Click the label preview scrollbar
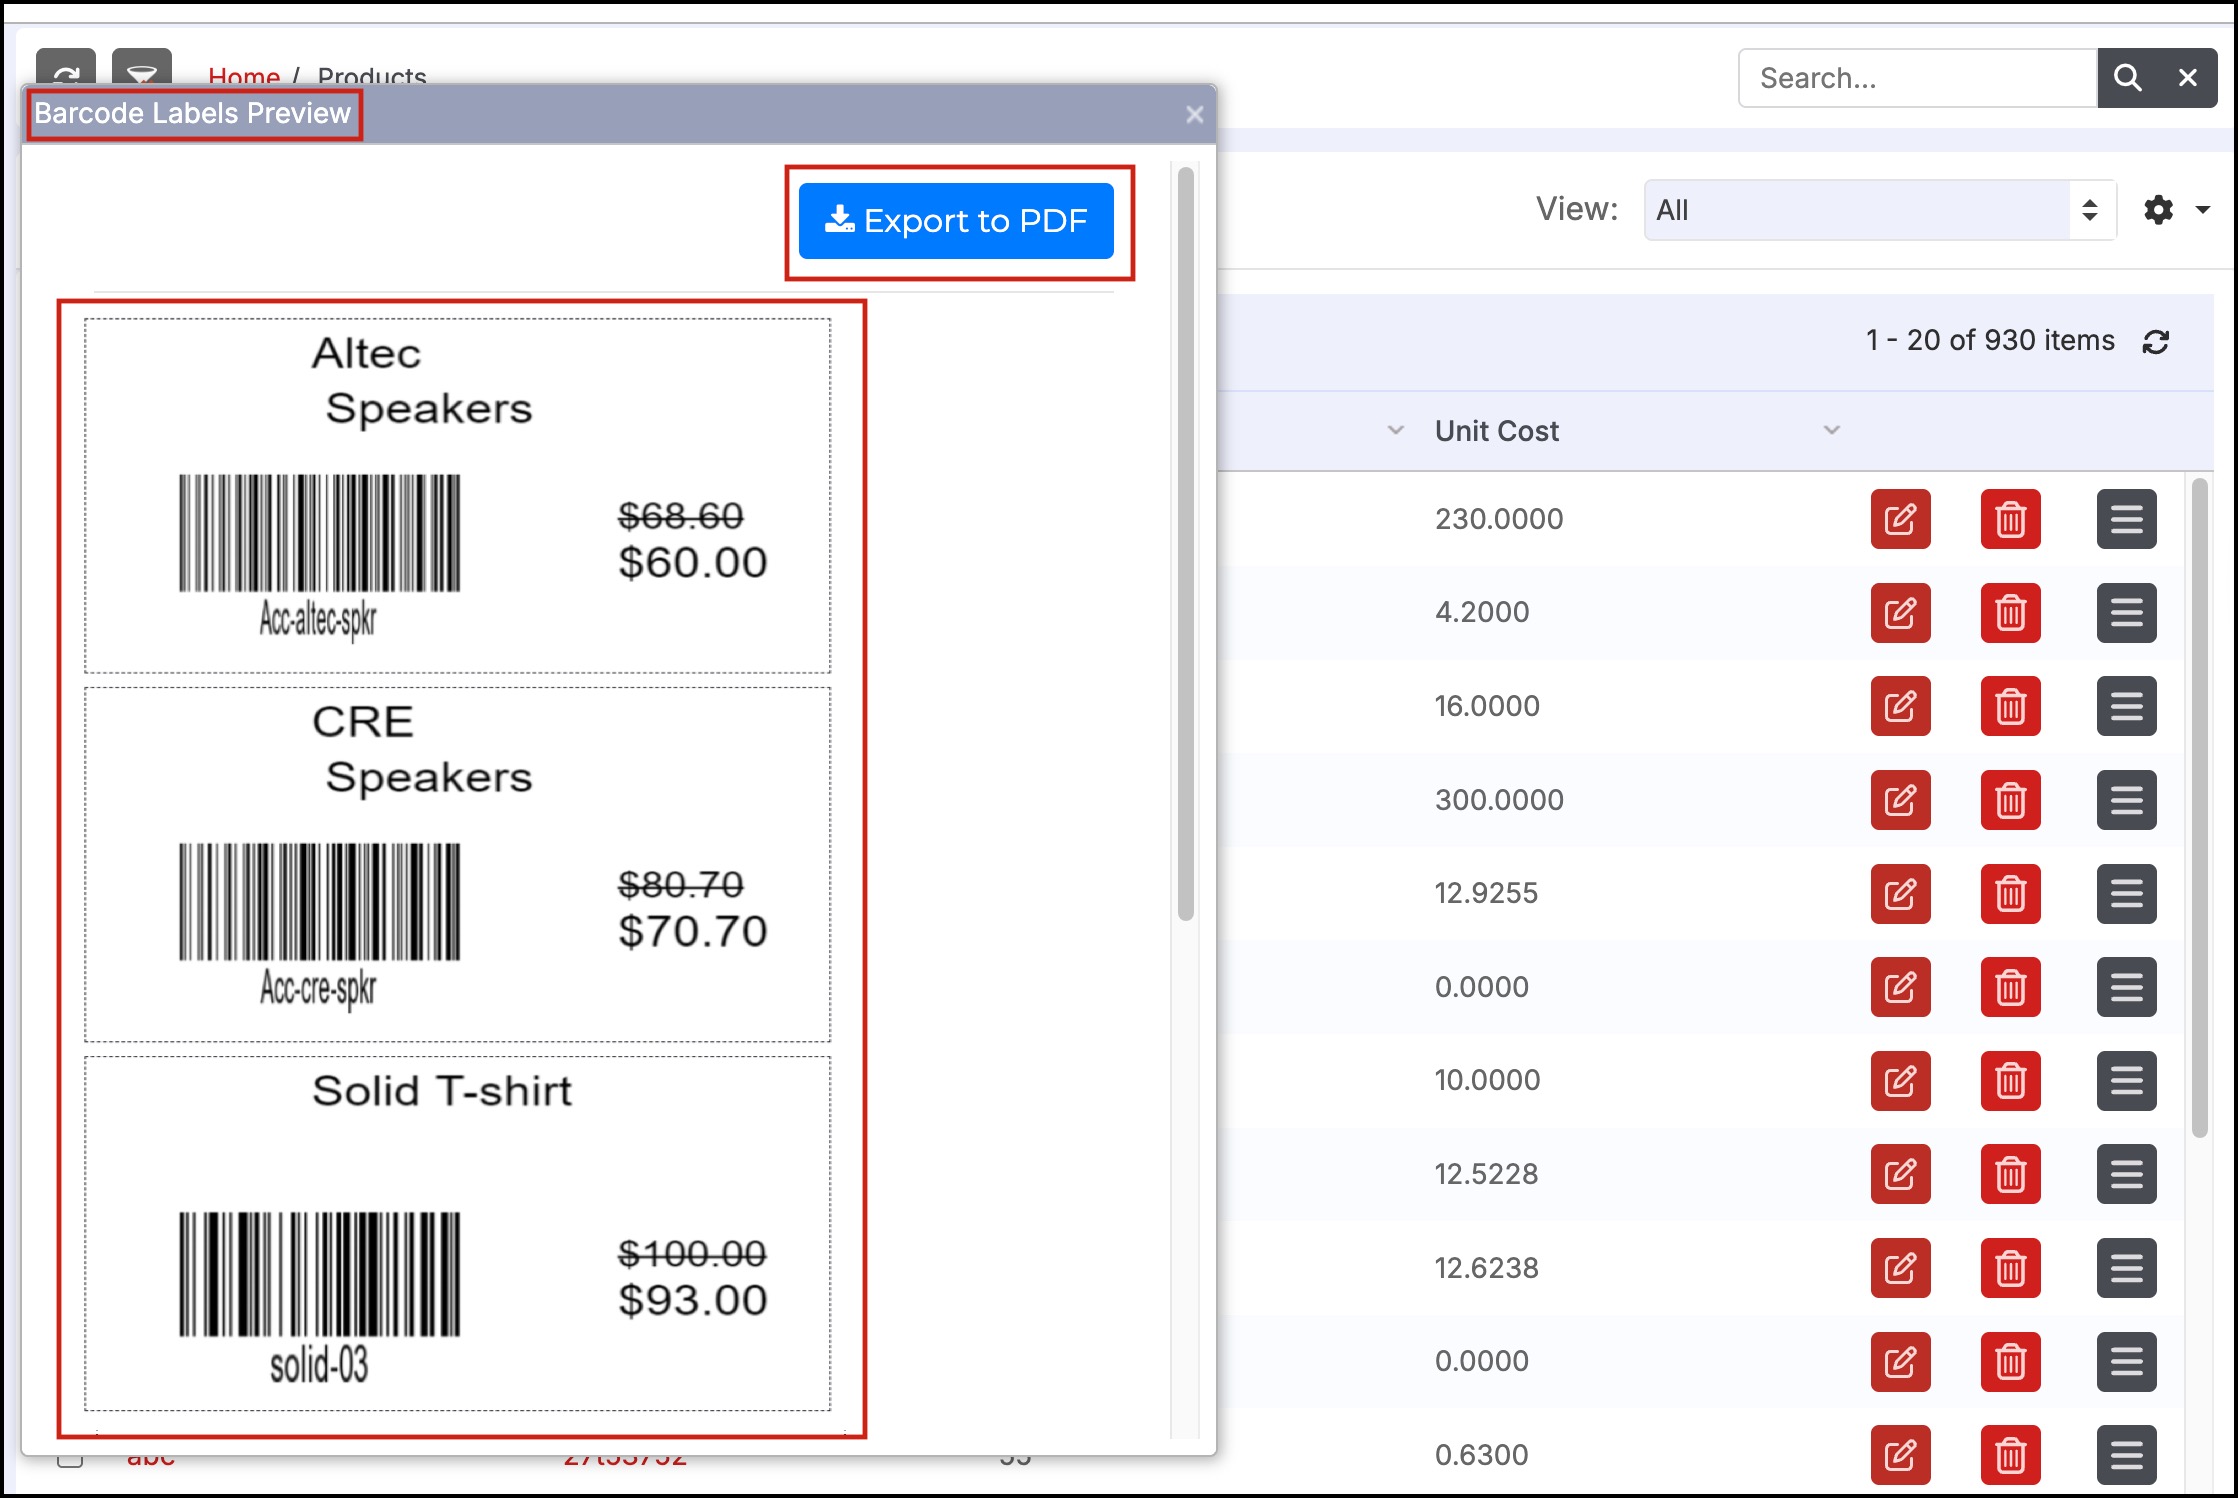The image size is (2238, 1498). click(1186, 544)
